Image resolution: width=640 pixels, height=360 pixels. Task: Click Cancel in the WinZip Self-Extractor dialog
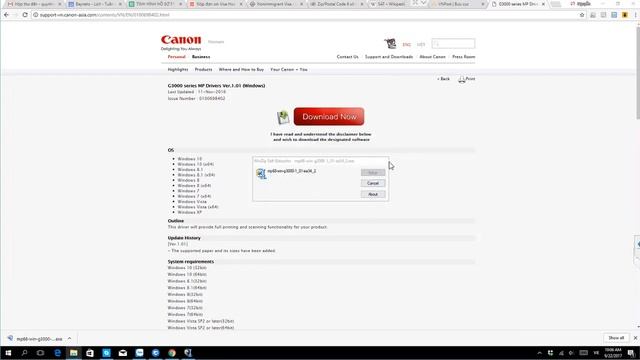(373, 183)
